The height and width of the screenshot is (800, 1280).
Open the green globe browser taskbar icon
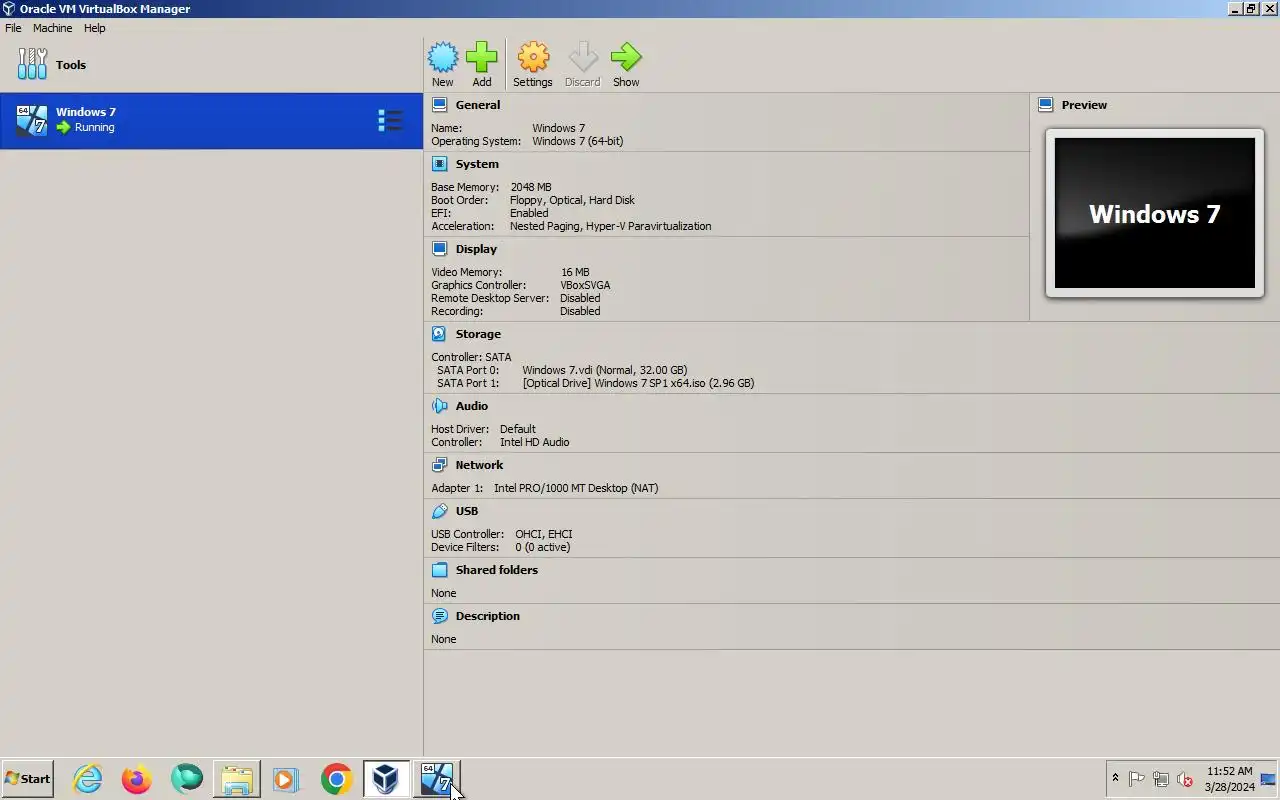(187, 779)
